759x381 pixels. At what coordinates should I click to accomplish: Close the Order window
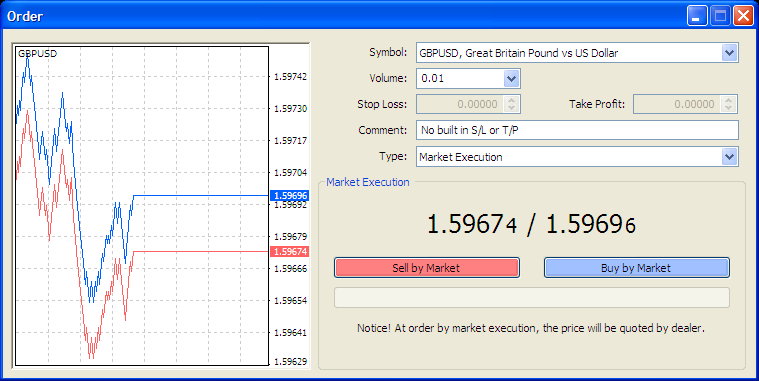pos(743,16)
